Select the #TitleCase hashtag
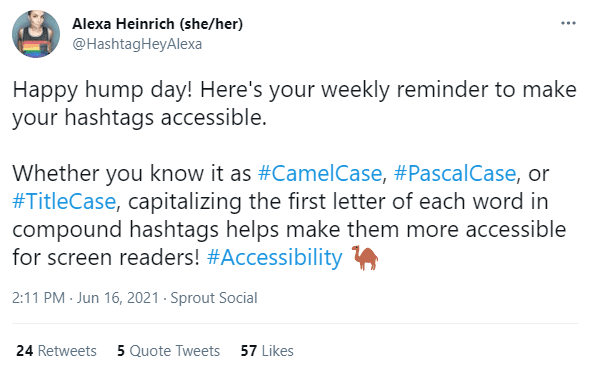 click(x=64, y=201)
